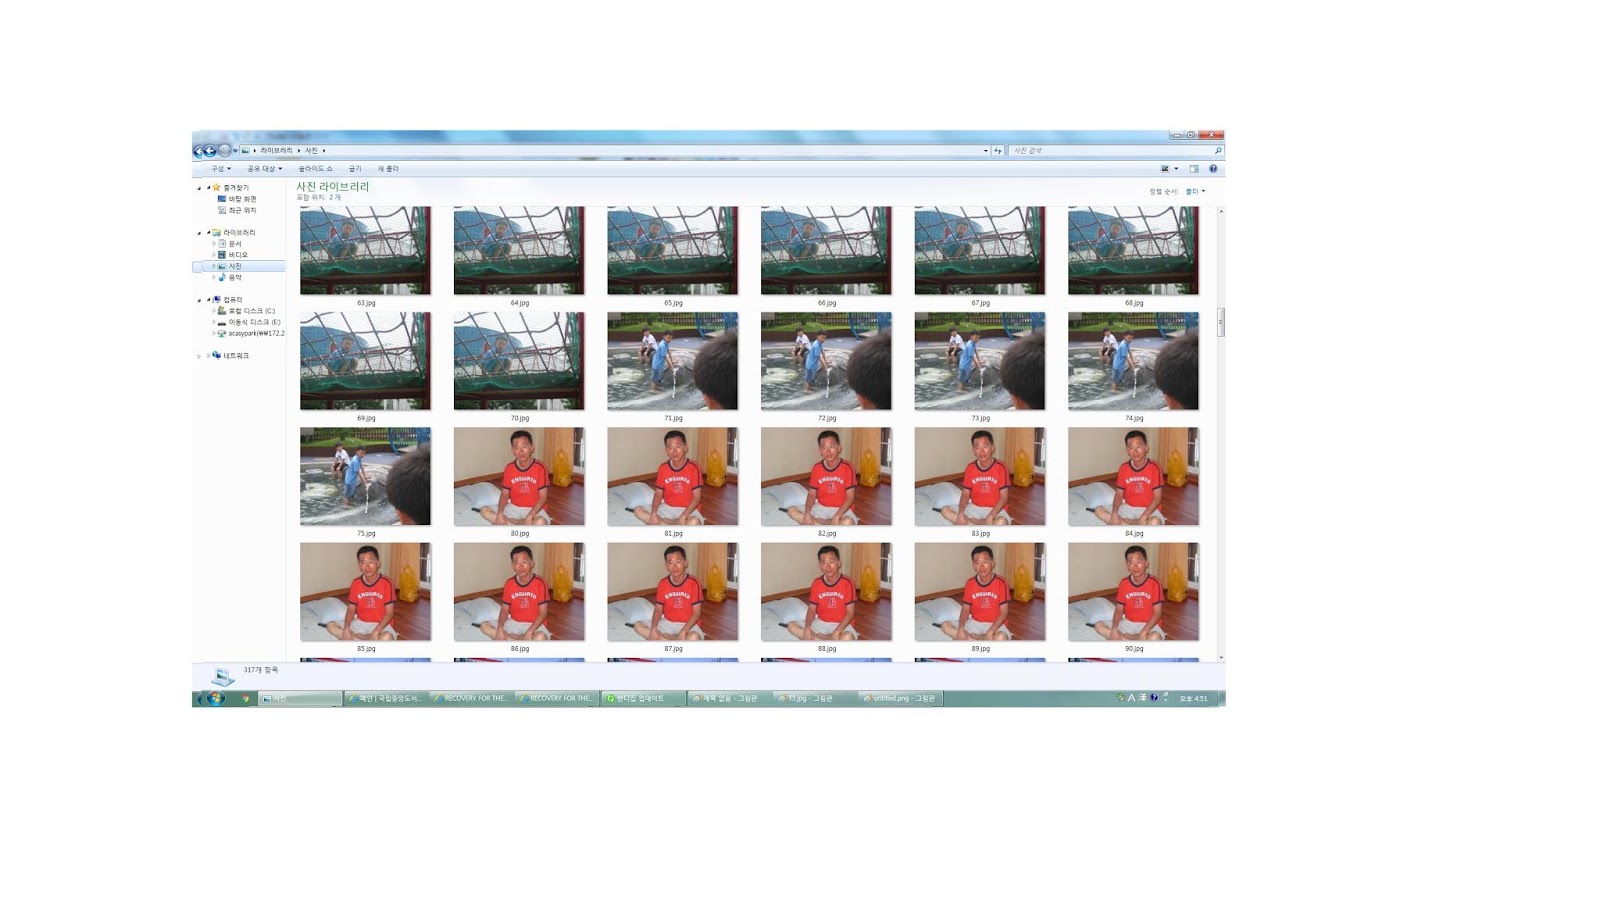Select 라이브러리 in the navigation pane
Screen dimensions: 1600x900
click(x=239, y=232)
